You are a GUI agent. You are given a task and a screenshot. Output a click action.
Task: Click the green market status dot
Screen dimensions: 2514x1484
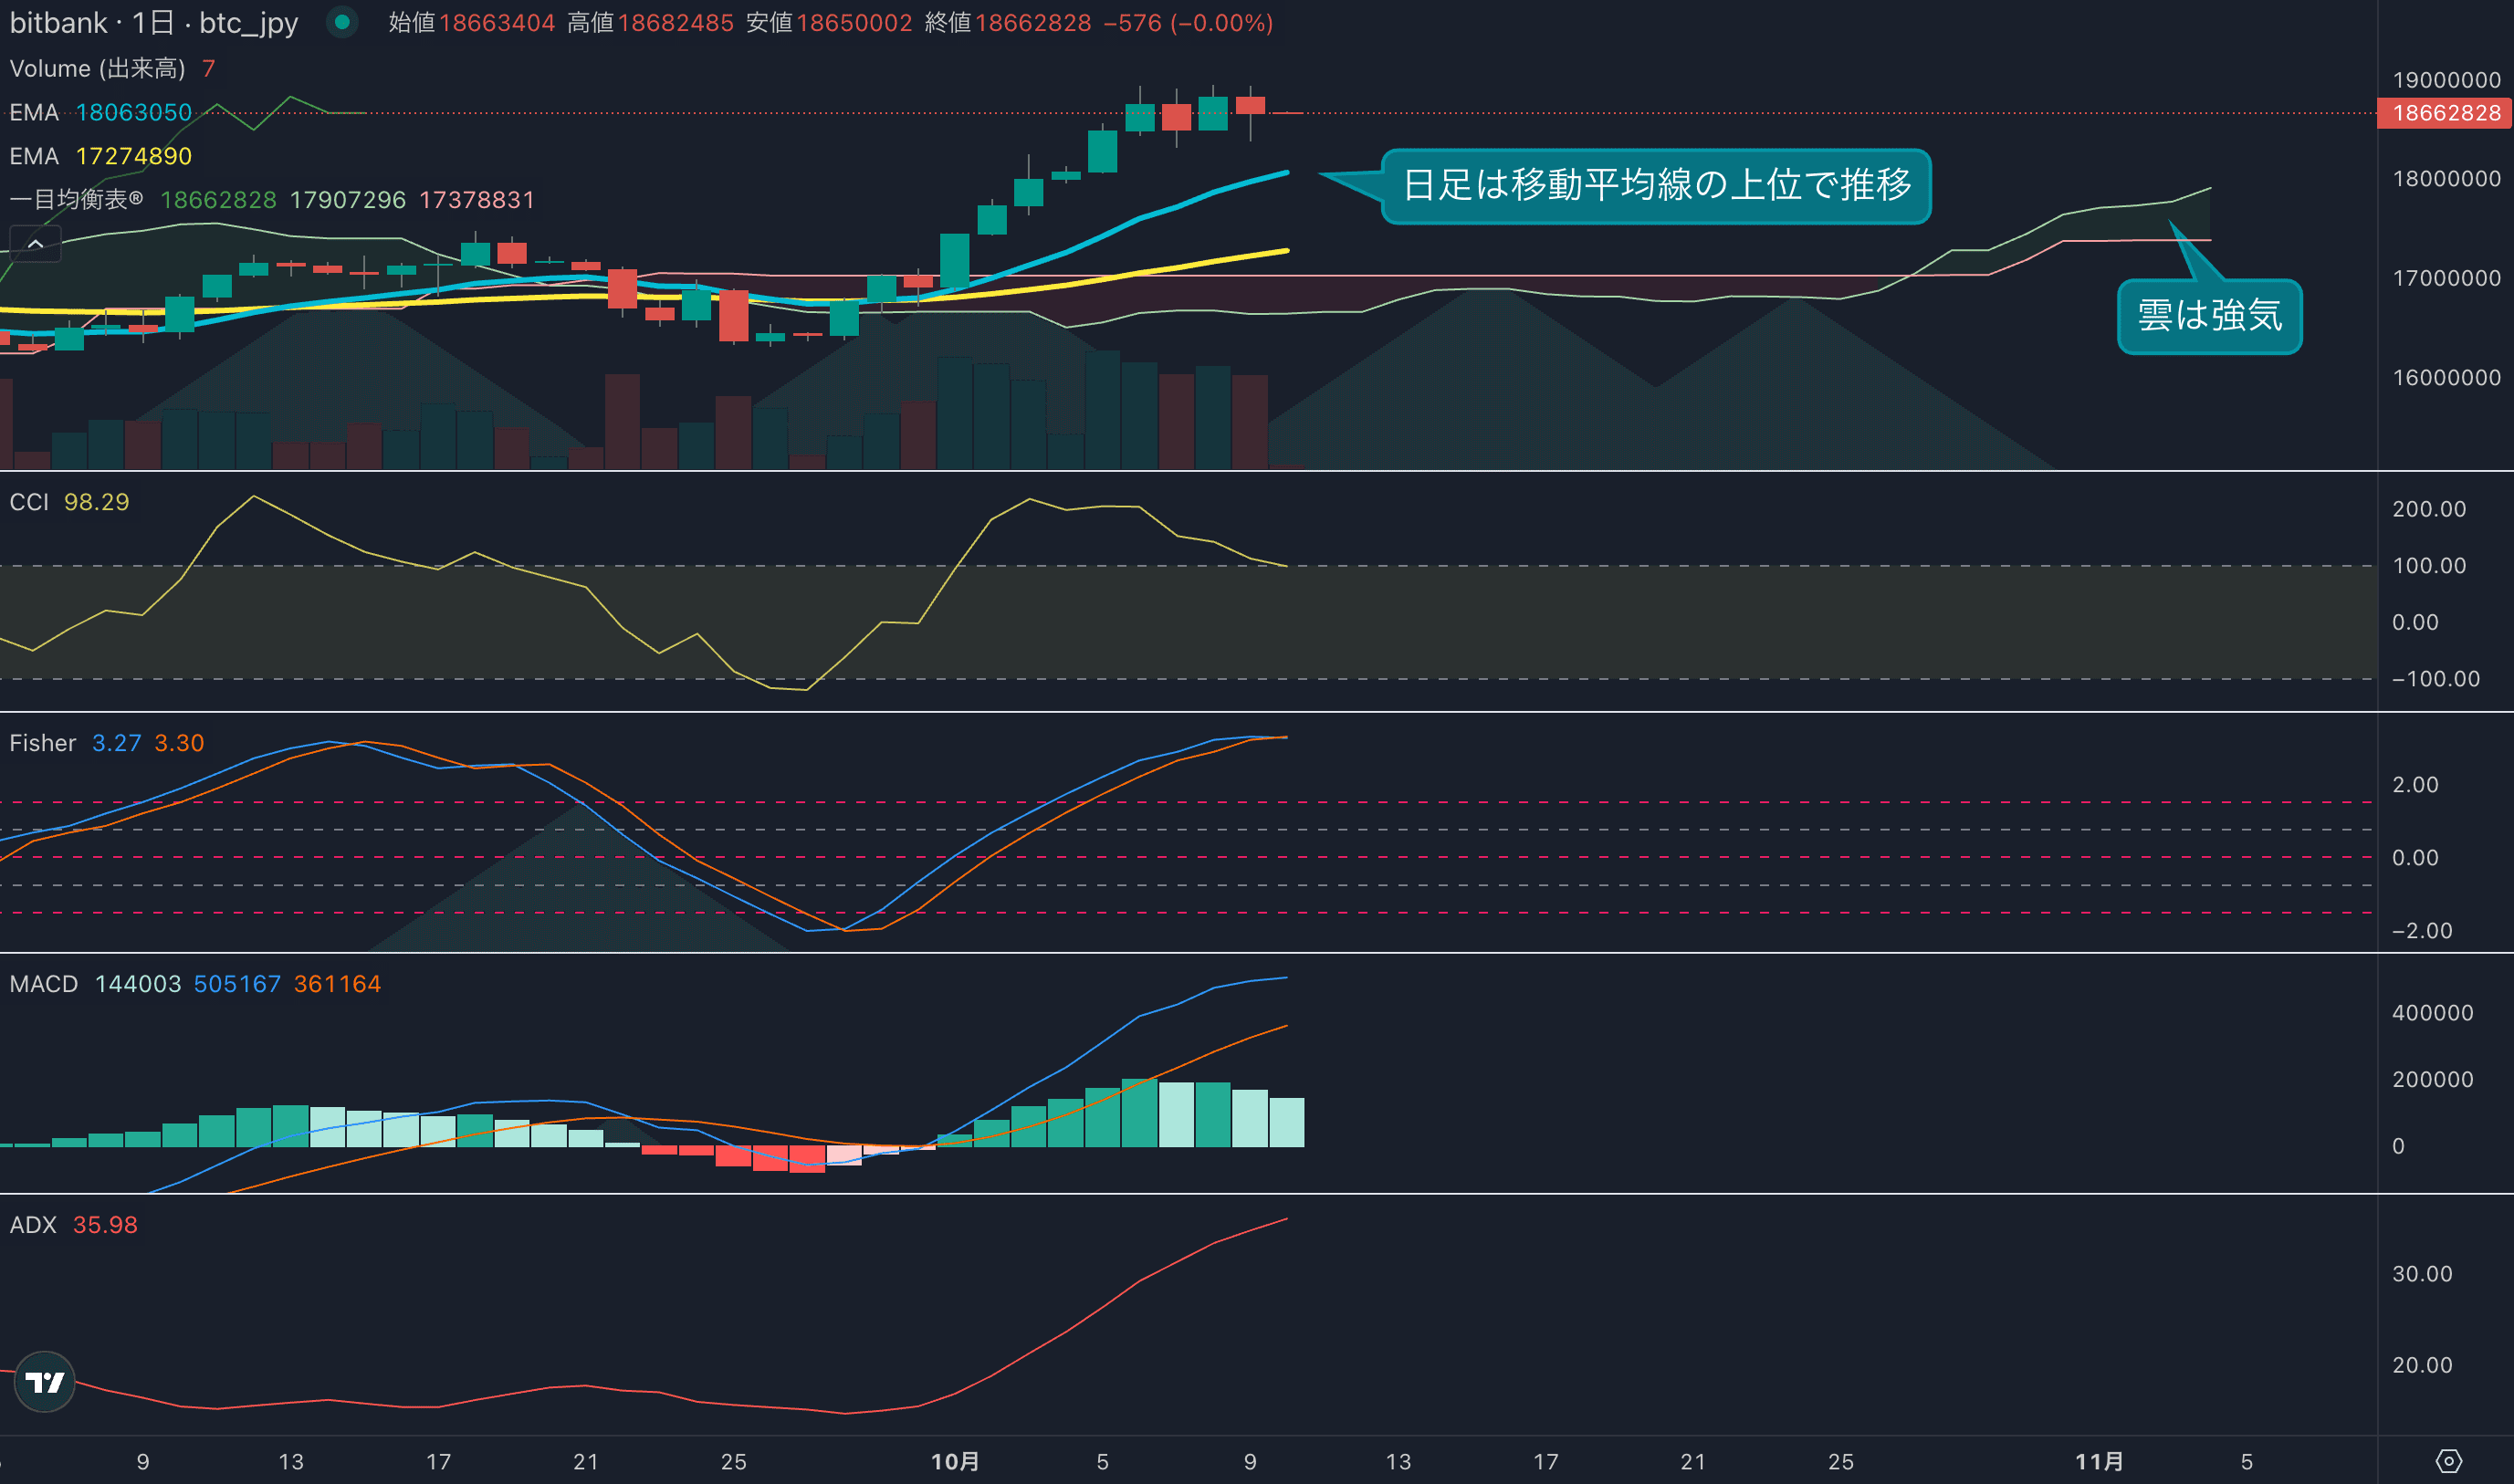point(342,22)
